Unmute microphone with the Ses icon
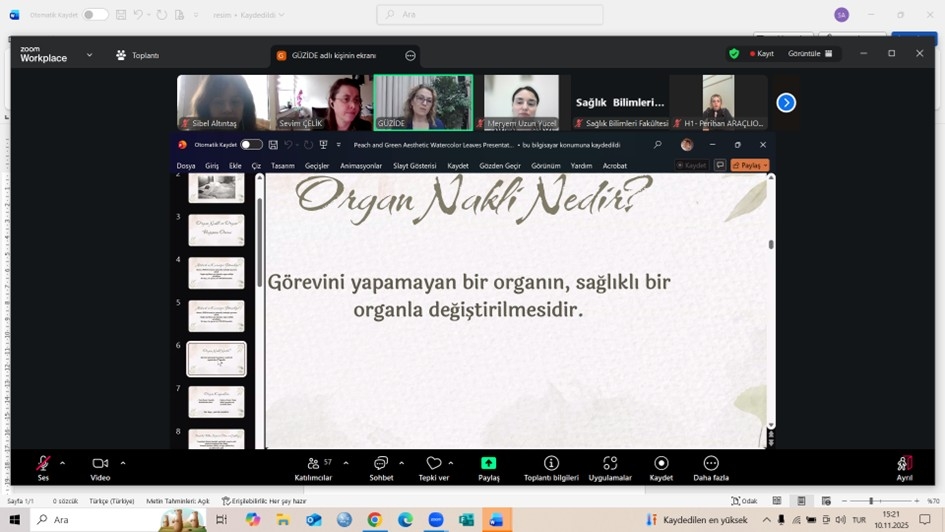 [x=43, y=464]
